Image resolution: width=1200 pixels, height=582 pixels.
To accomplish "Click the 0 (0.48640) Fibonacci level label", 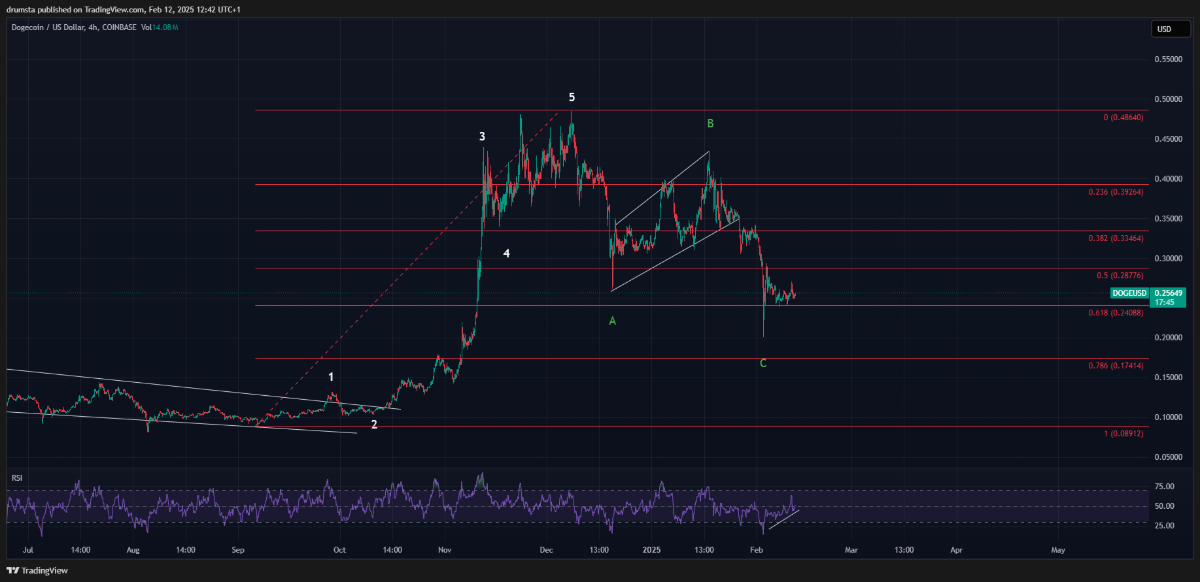I will tap(1122, 117).
